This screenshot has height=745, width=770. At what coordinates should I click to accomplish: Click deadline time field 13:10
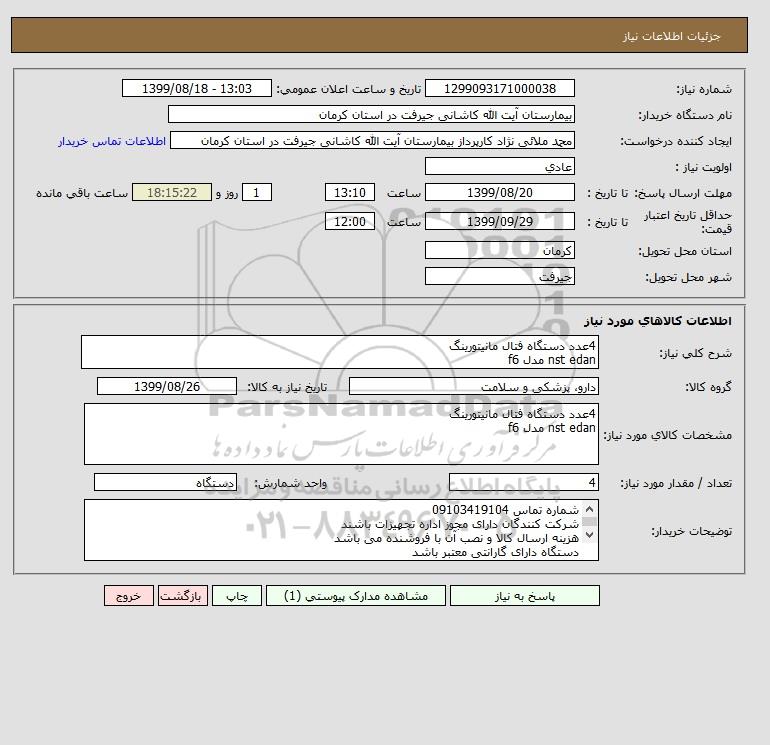pos(350,193)
